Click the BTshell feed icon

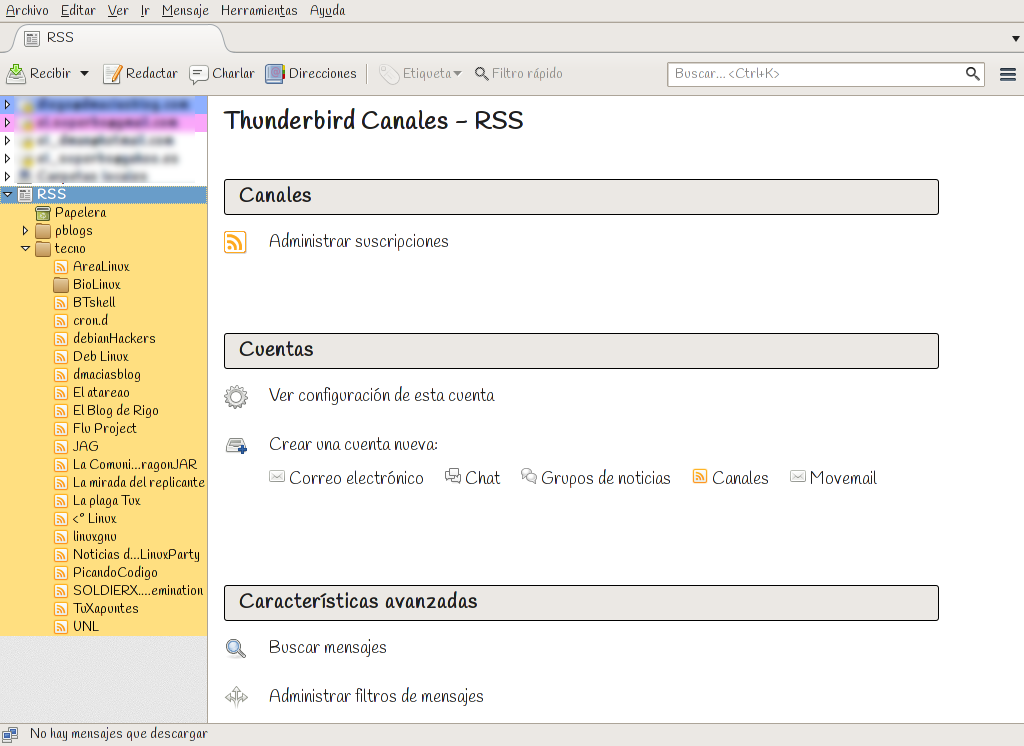[61, 303]
